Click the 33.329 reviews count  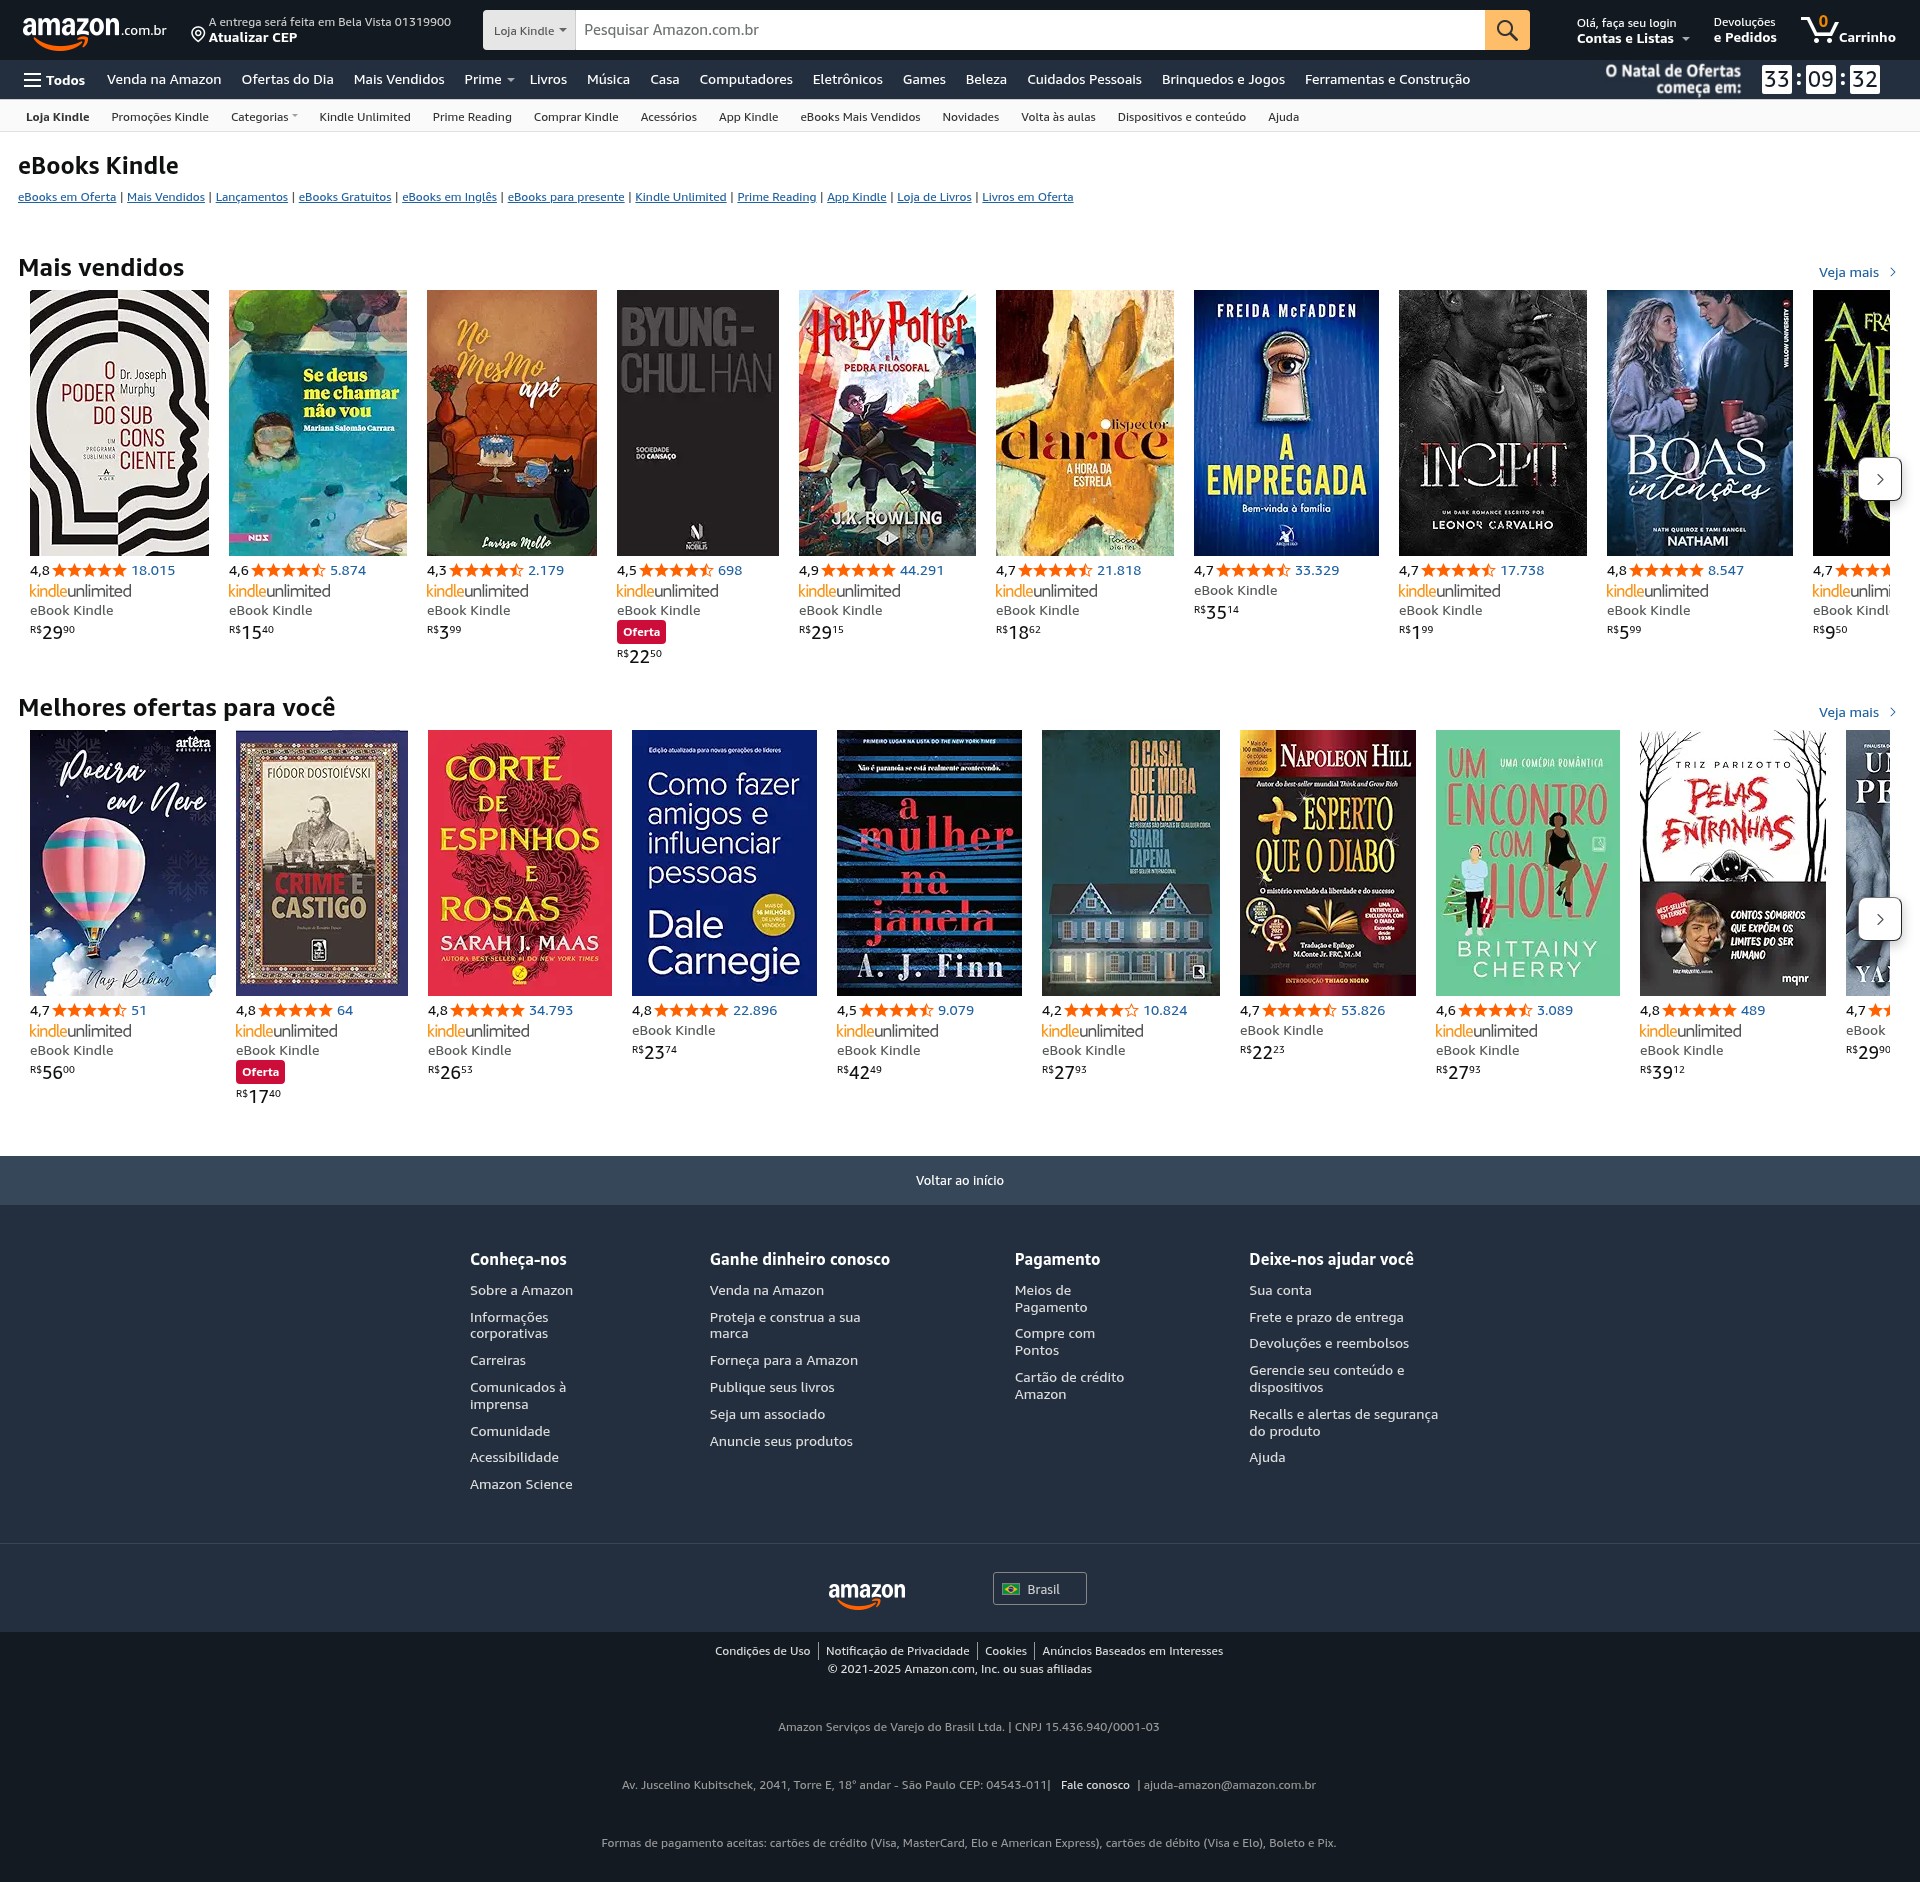1317,571
